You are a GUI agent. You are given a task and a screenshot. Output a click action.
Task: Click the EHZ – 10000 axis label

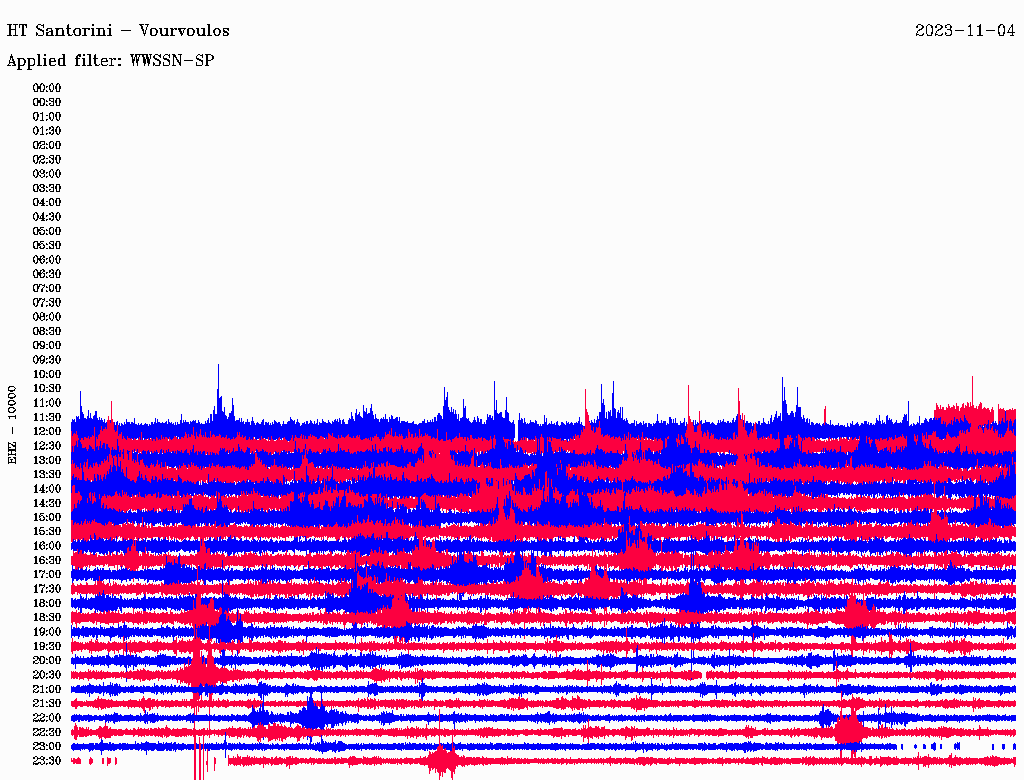[12, 425]
